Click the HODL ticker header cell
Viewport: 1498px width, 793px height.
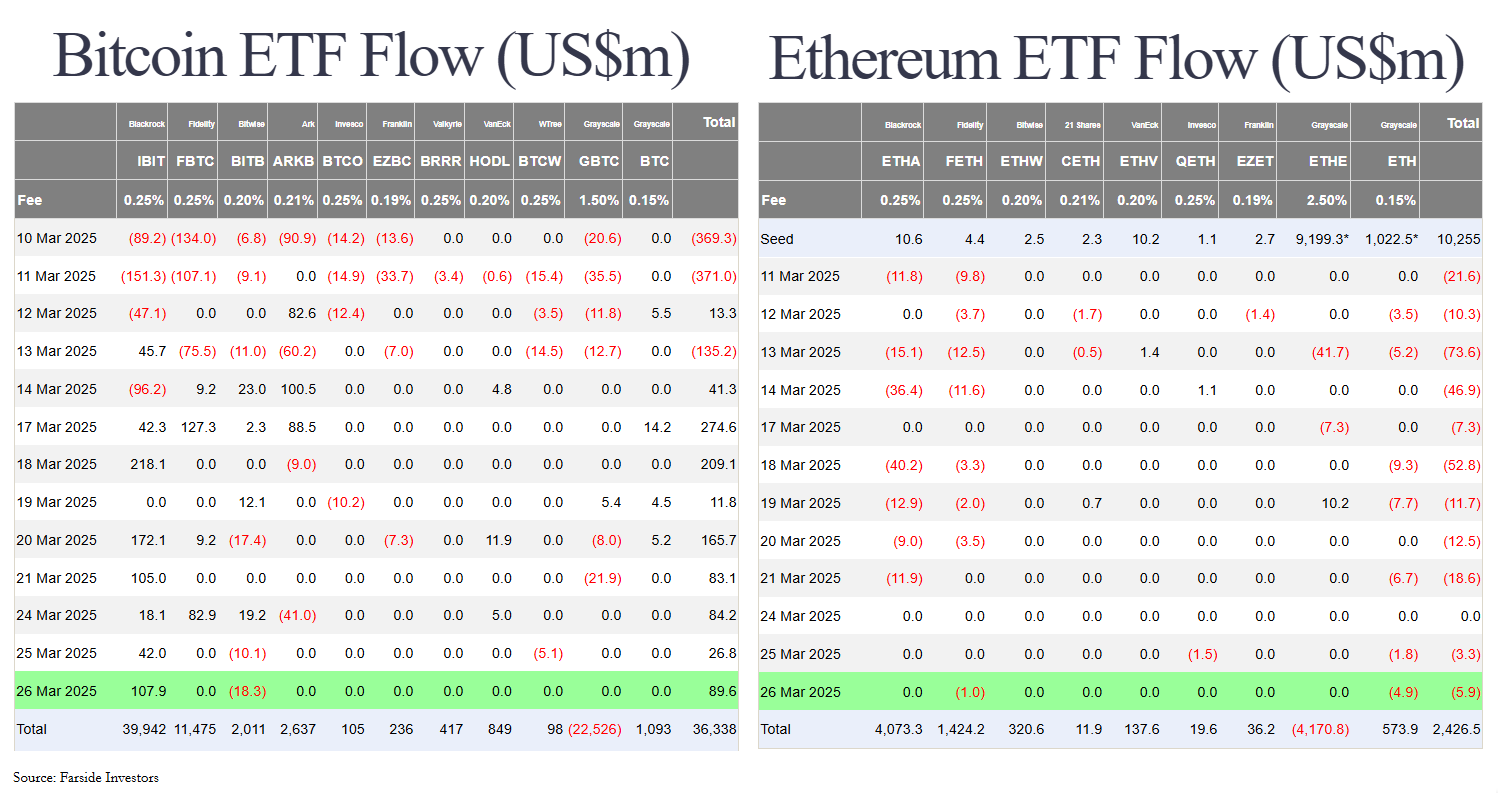pos(490,161)
